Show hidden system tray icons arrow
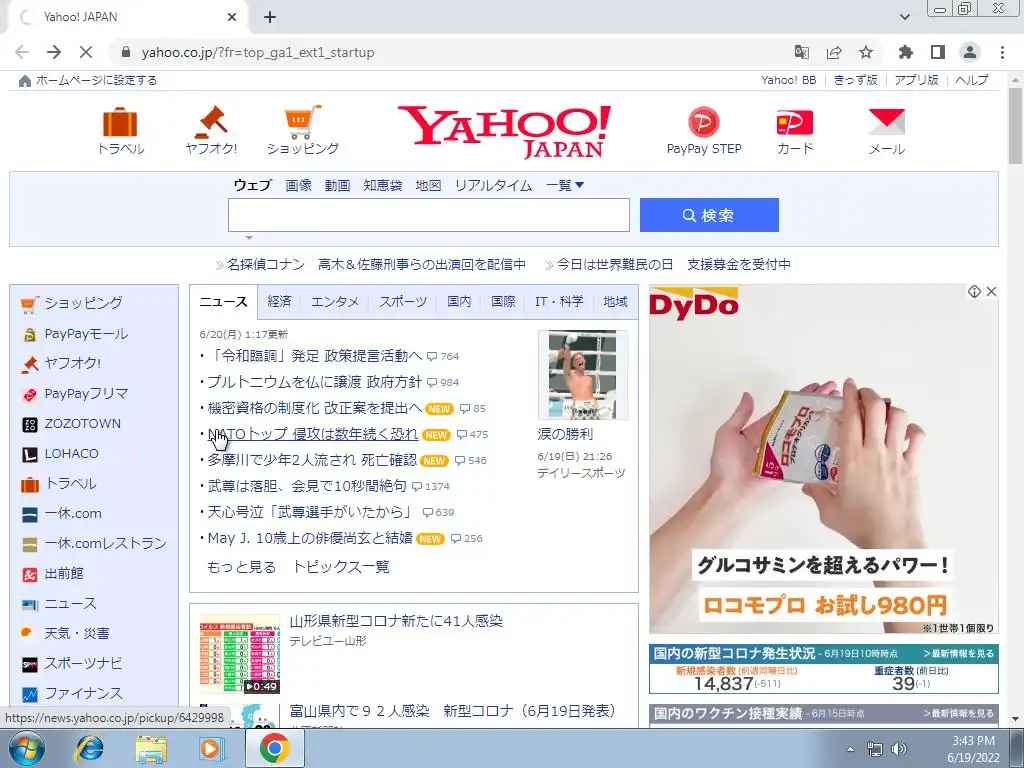Image resolution: width=1024 pixels, height=768 pixels. (850, 749)
